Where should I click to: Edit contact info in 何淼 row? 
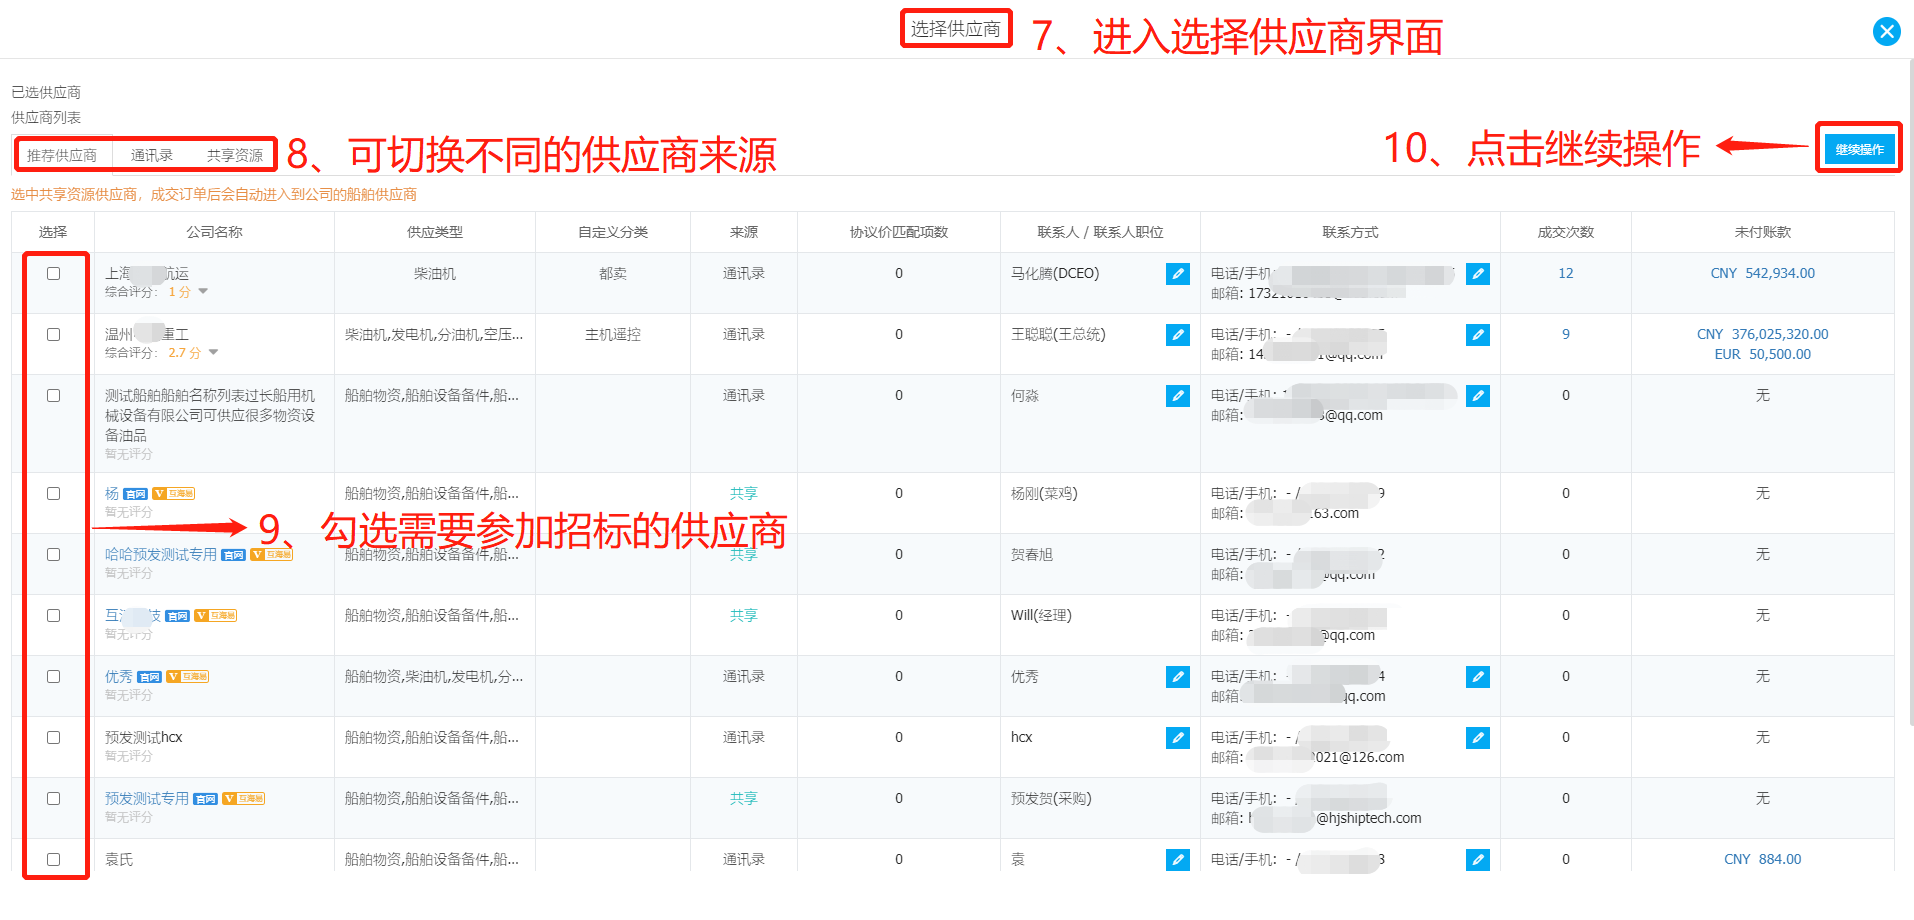tap(1477, 396)
